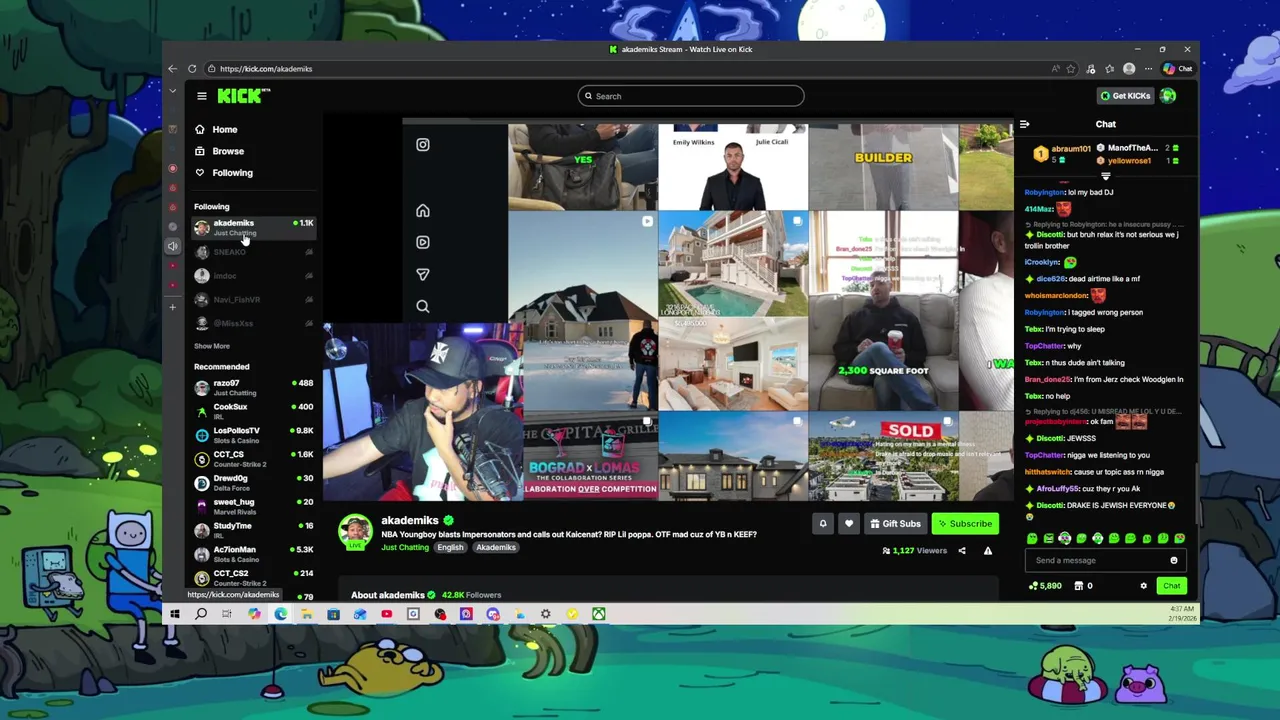
Task: Open recommended channel DrewdOg
Action: [254, 483]
